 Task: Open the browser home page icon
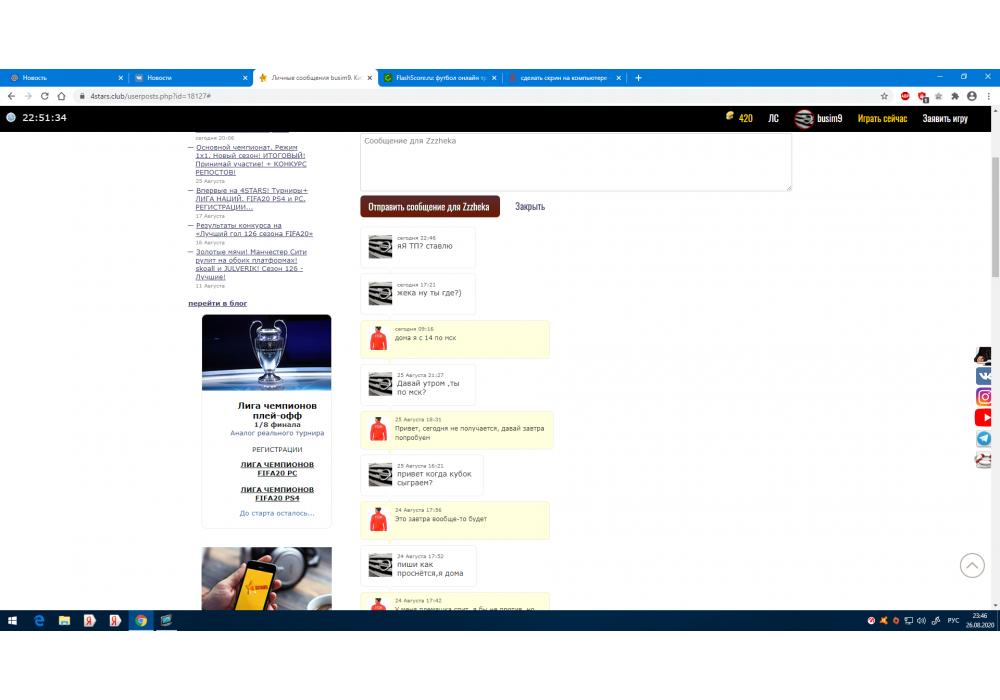coord(61,96)
